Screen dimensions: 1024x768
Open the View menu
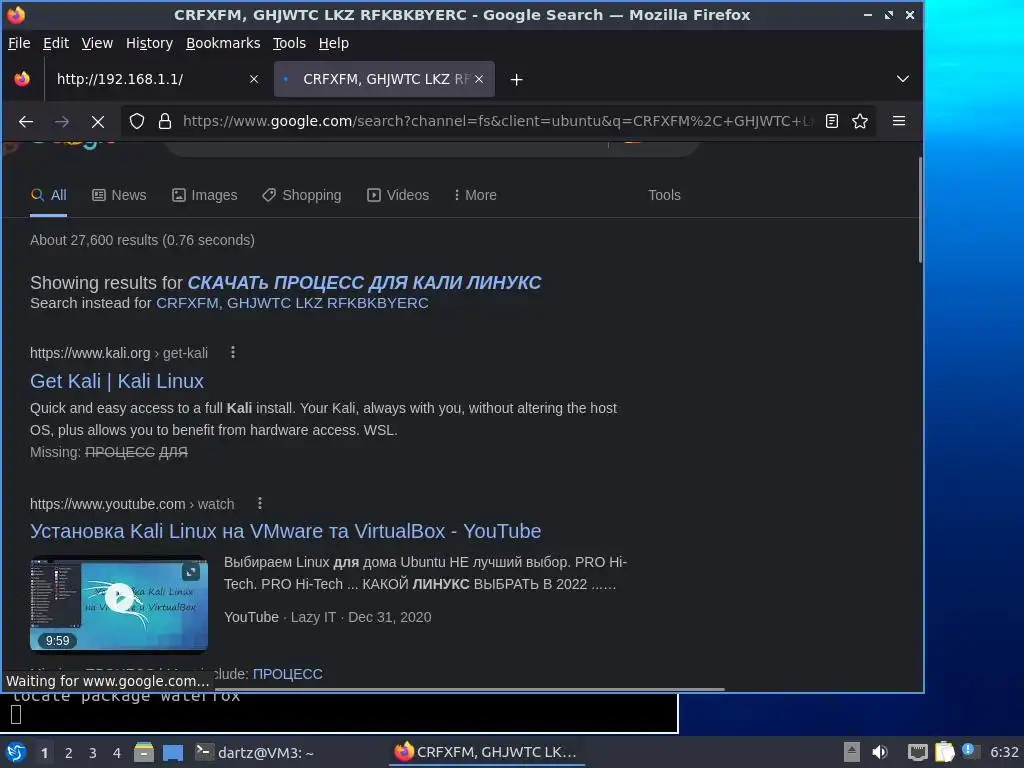click(x=97, y=43)
